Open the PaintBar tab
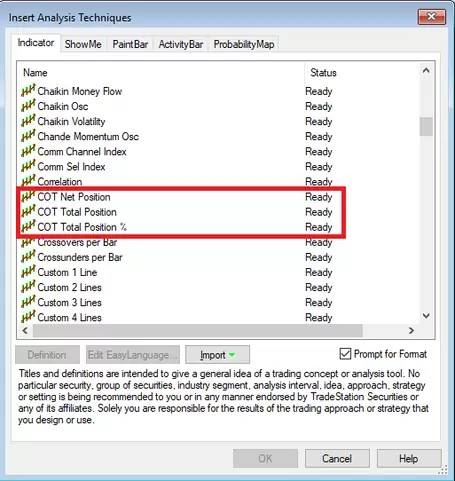This screenshot has width=455, height=481. pos(130,44)
